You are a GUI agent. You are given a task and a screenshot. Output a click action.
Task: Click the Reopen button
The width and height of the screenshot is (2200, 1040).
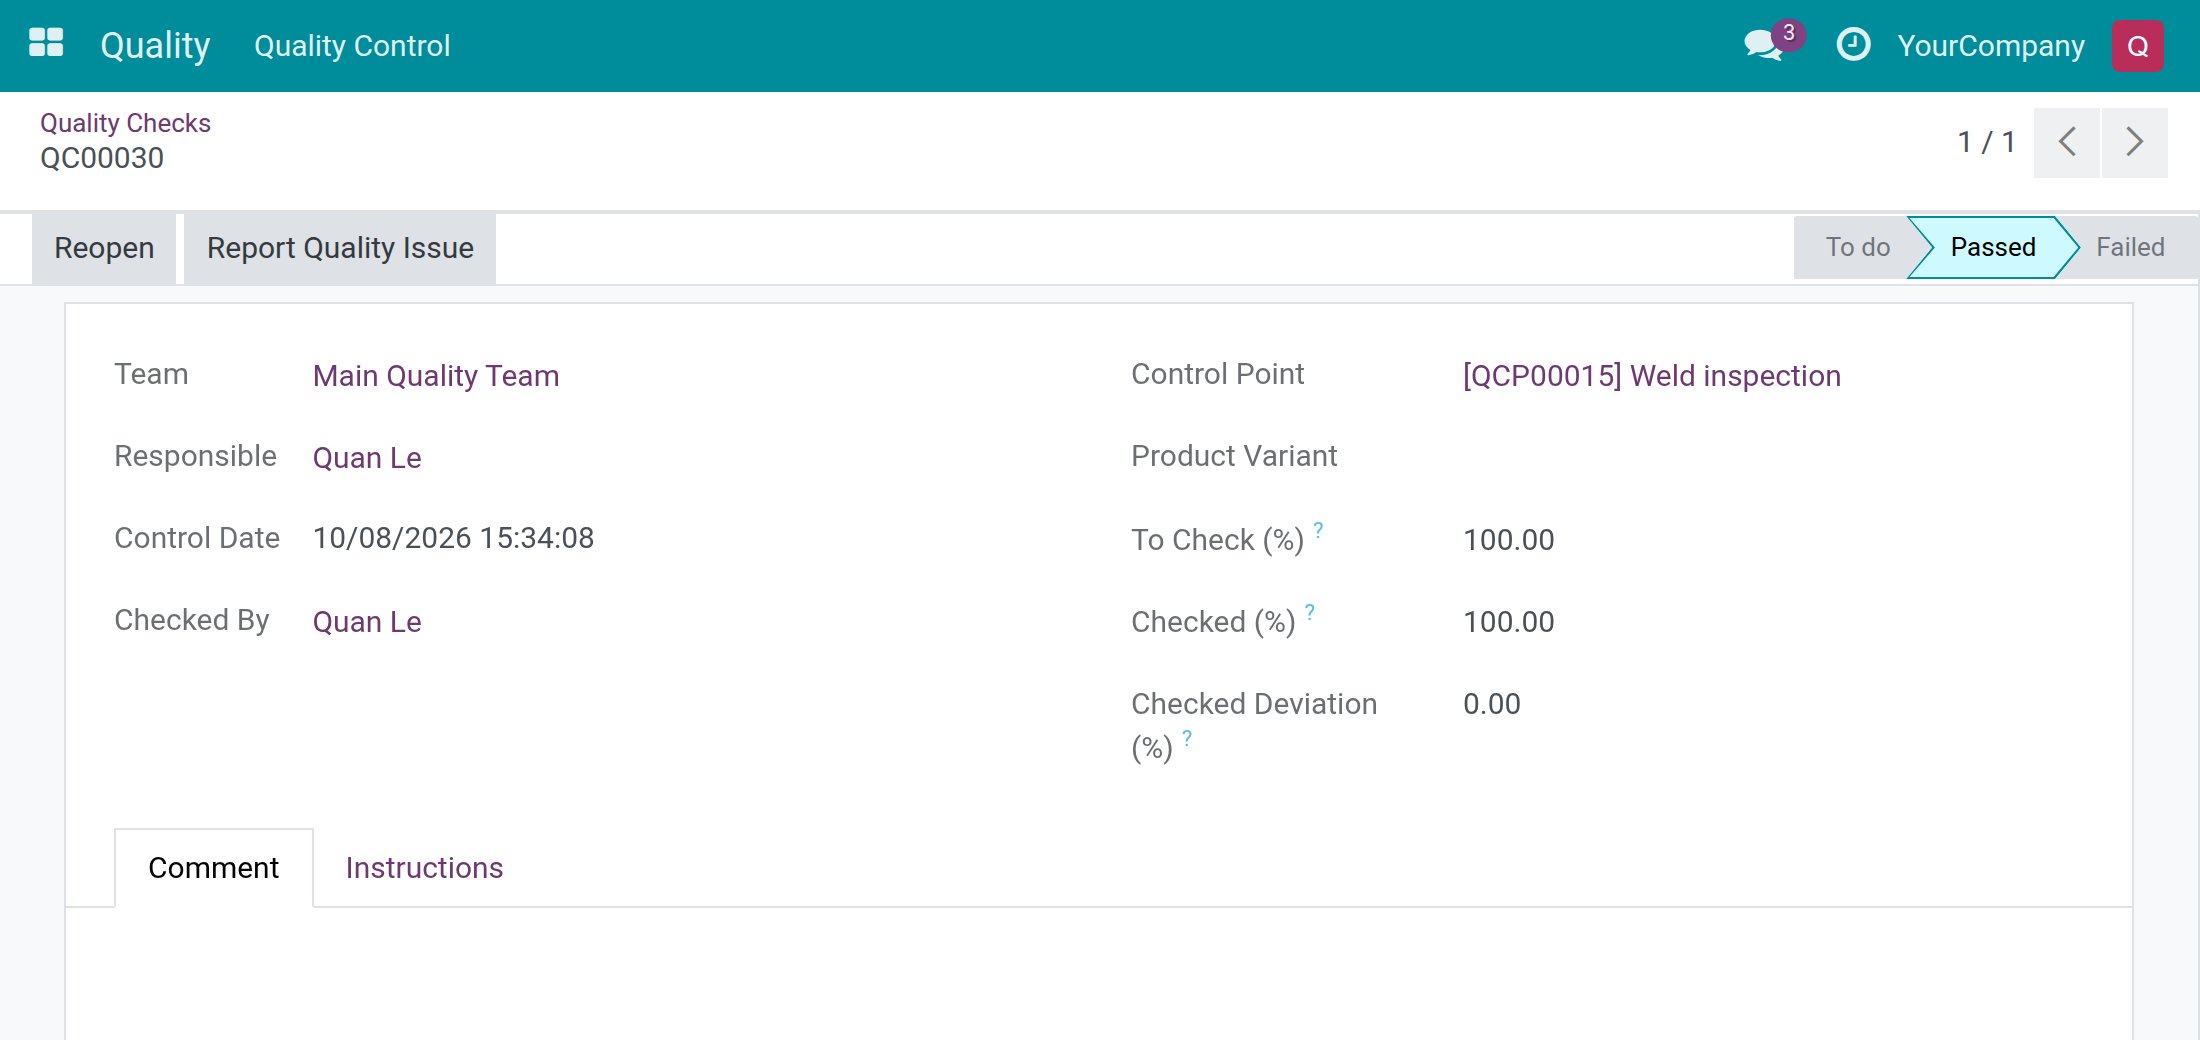[x=104, y=248]
